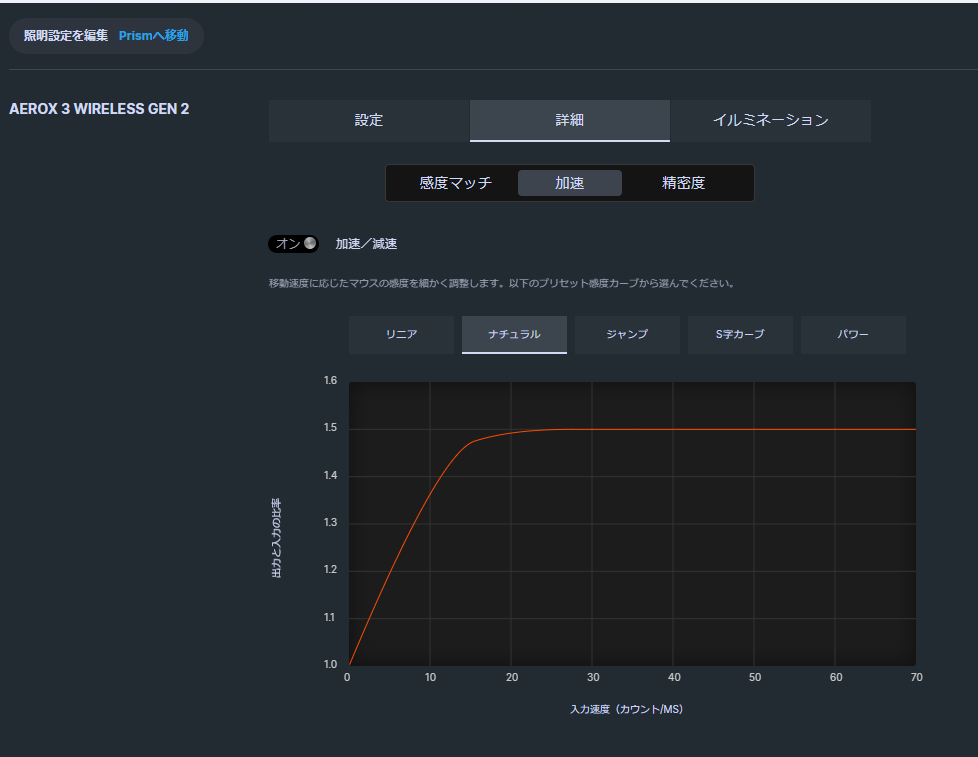Click the 入力速度（カウント/MS） axis label

click(x=626, y=709)
